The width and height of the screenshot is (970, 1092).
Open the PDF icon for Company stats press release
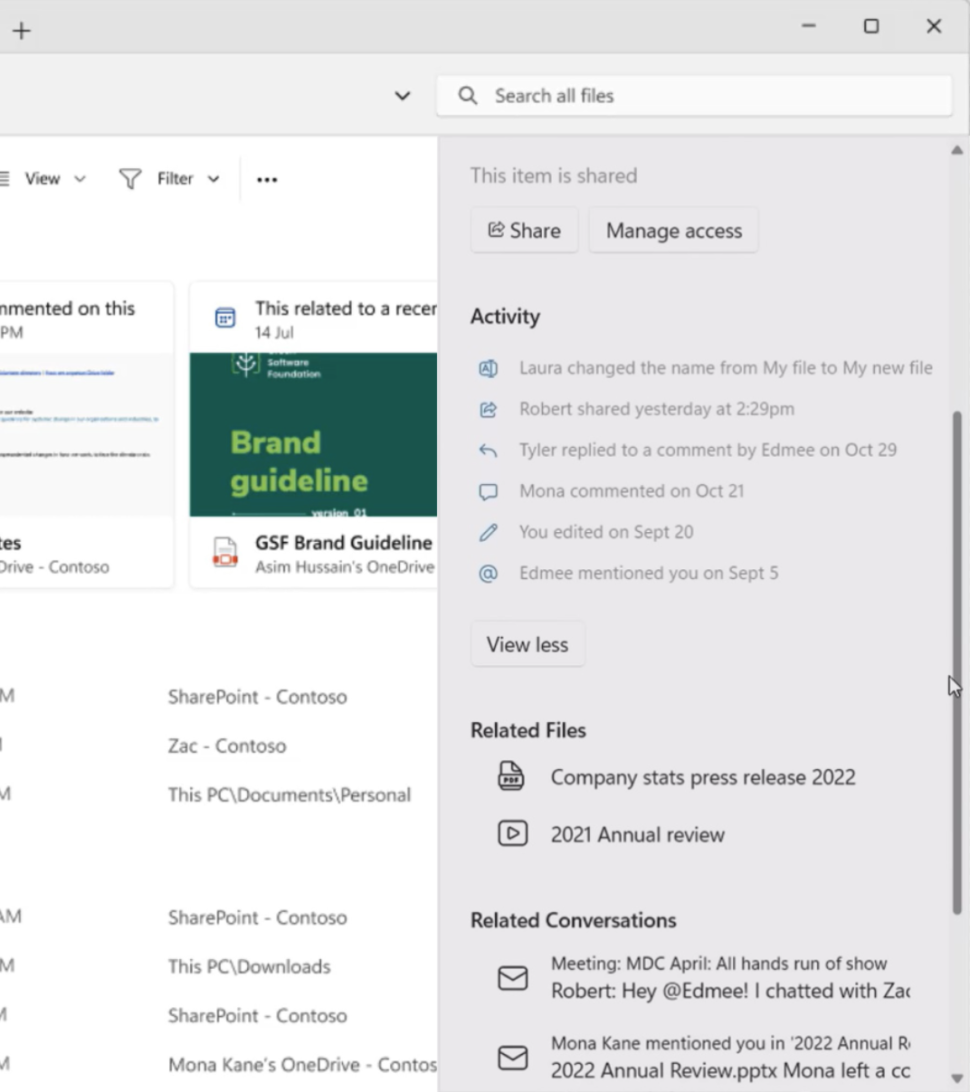pos(511,777)
